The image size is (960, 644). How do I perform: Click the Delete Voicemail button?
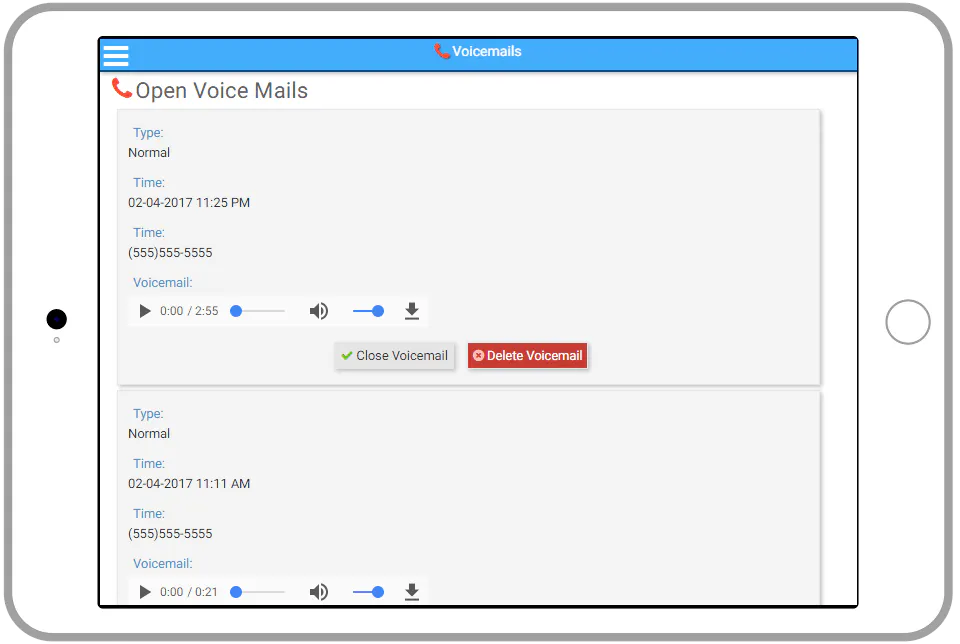[x=528, y=356]
